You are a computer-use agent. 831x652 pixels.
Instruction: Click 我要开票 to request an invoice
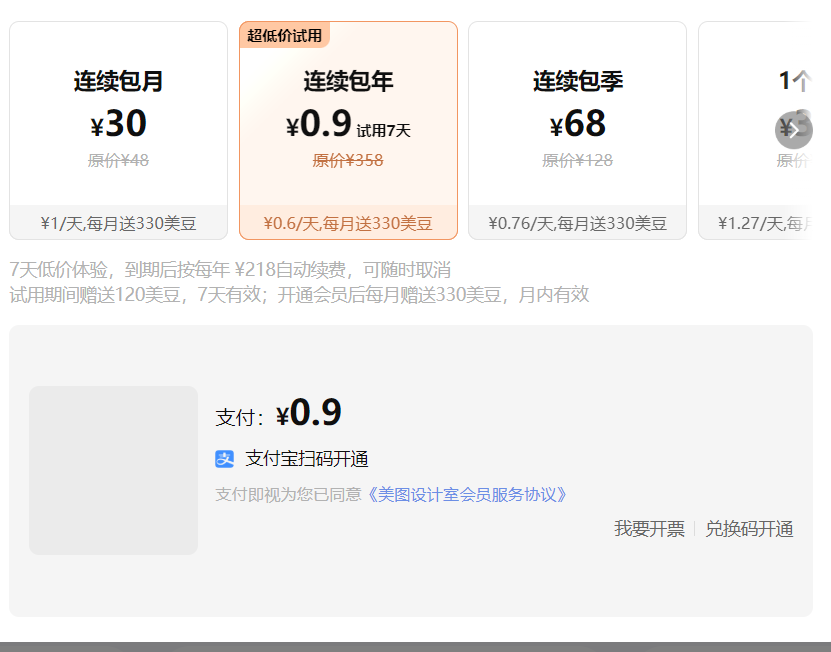tap(649, 529)
